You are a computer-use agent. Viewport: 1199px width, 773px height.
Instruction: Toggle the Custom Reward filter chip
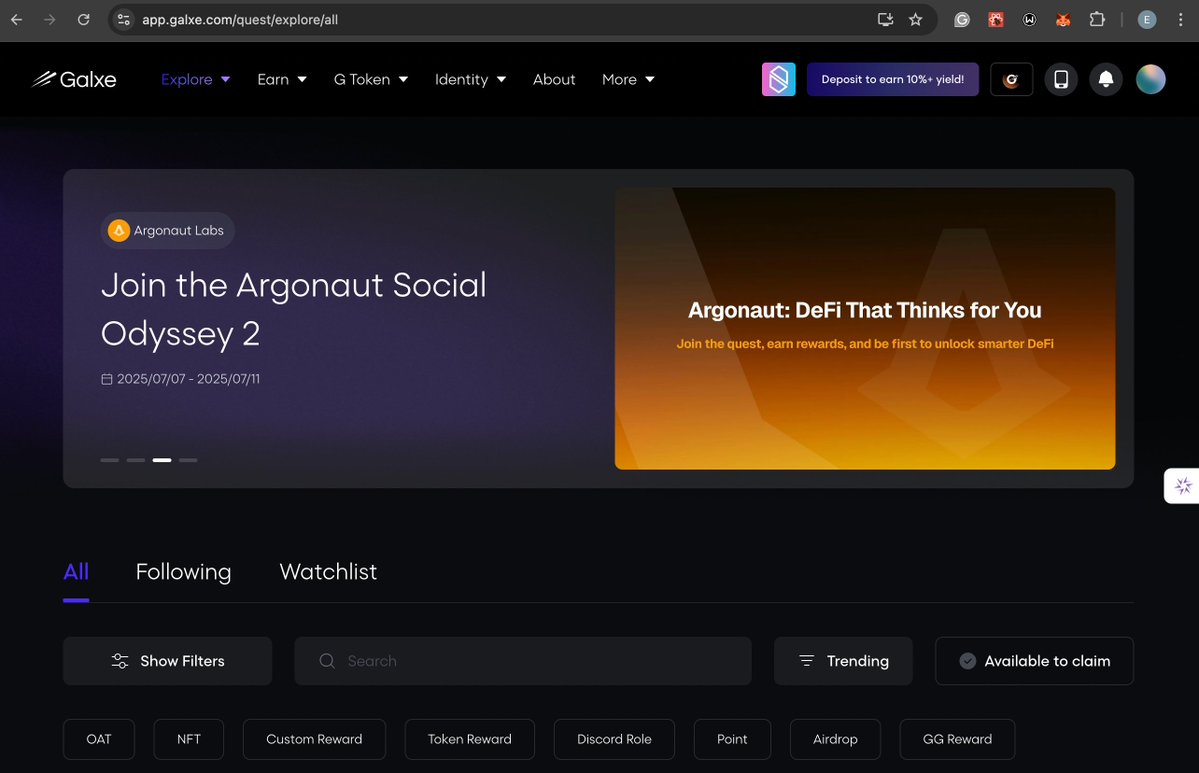click(x=314, y=739)
